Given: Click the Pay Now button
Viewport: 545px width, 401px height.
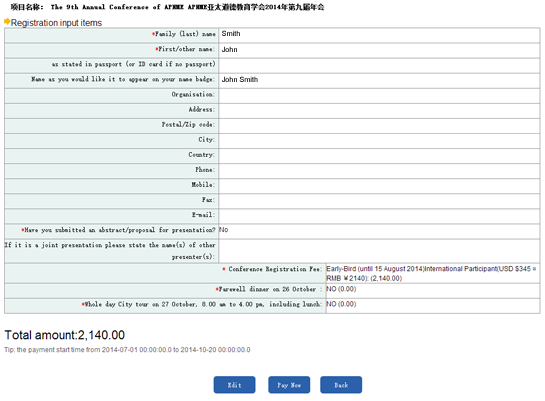Looking at the screenshot, I should click(x=289, y=385).
